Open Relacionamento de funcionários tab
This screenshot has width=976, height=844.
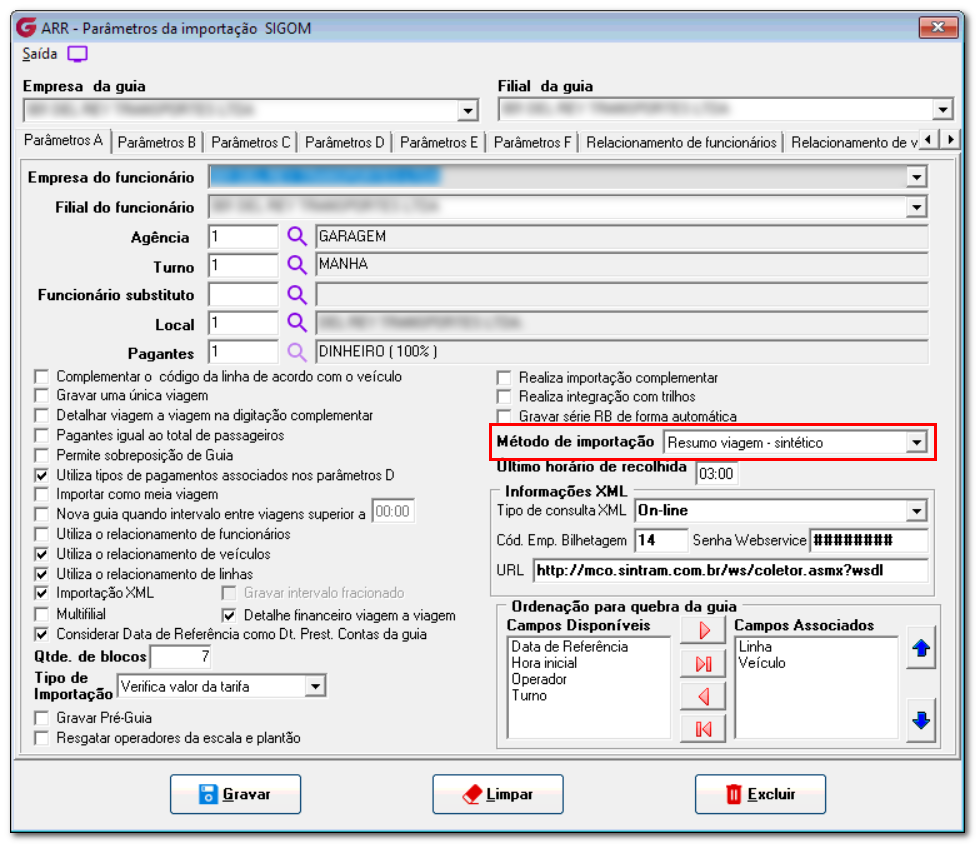[x=682, y=143]
